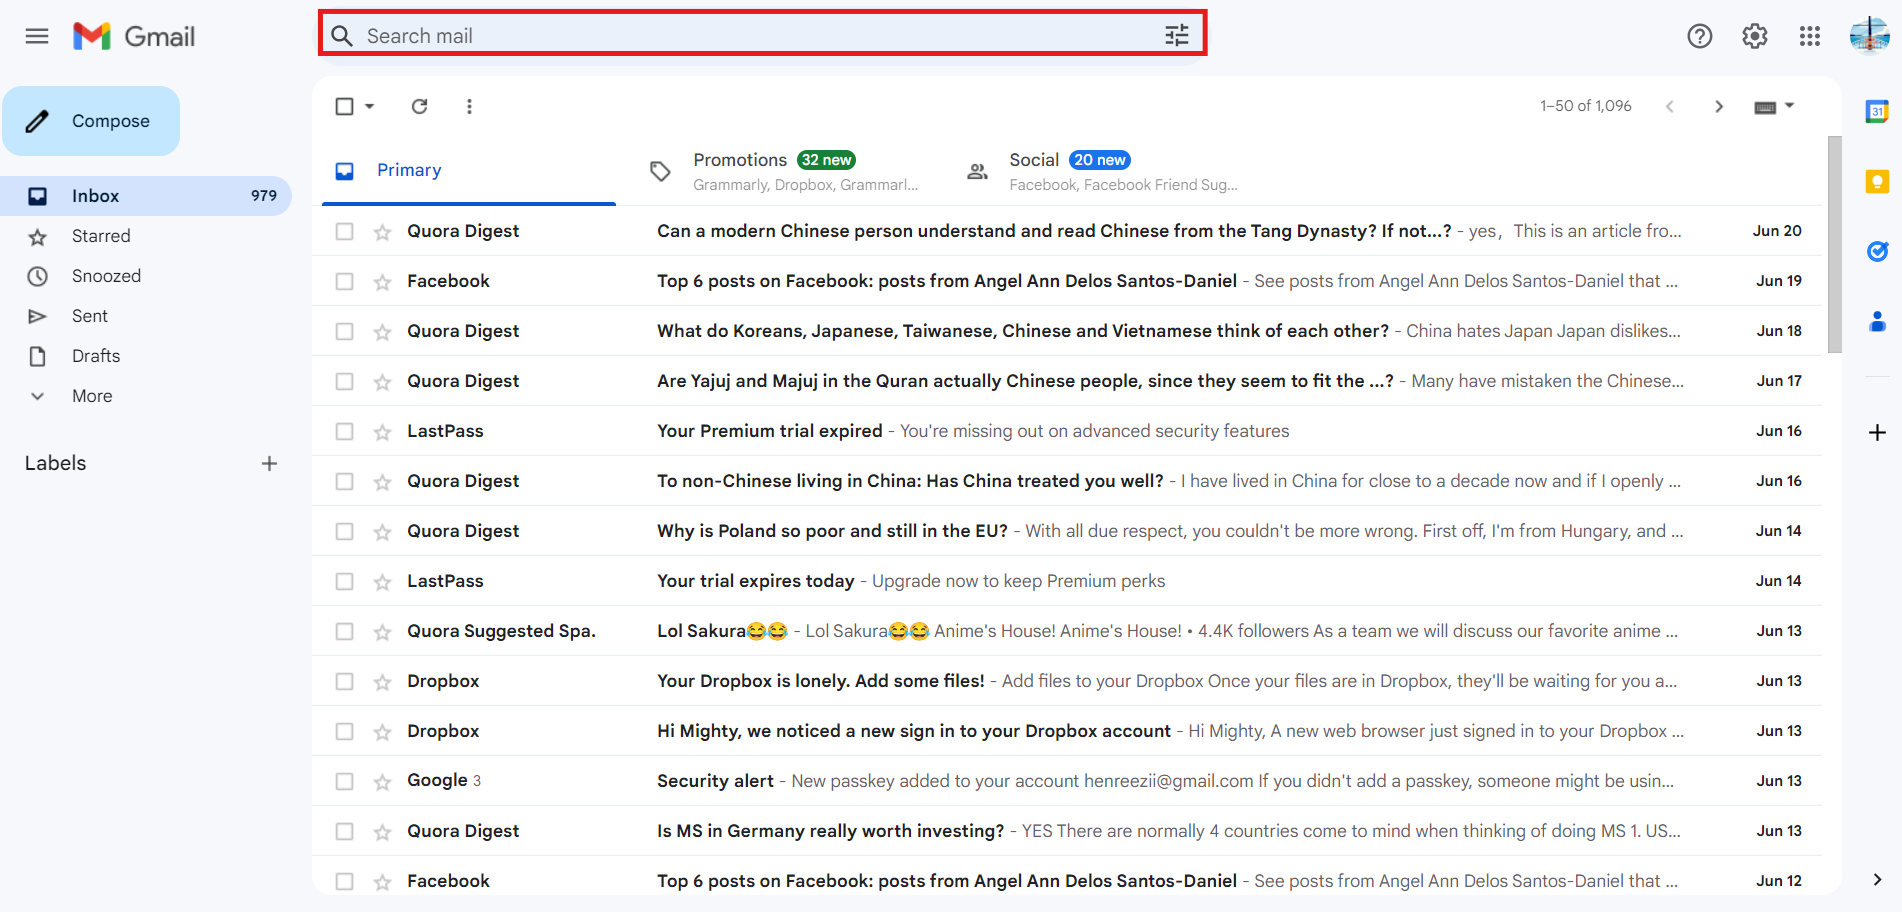This screenshot has width=1902, height=912.
Task: Check the Koreans, Japanese, Taiwanese email
Action: [x=344, y=331]
